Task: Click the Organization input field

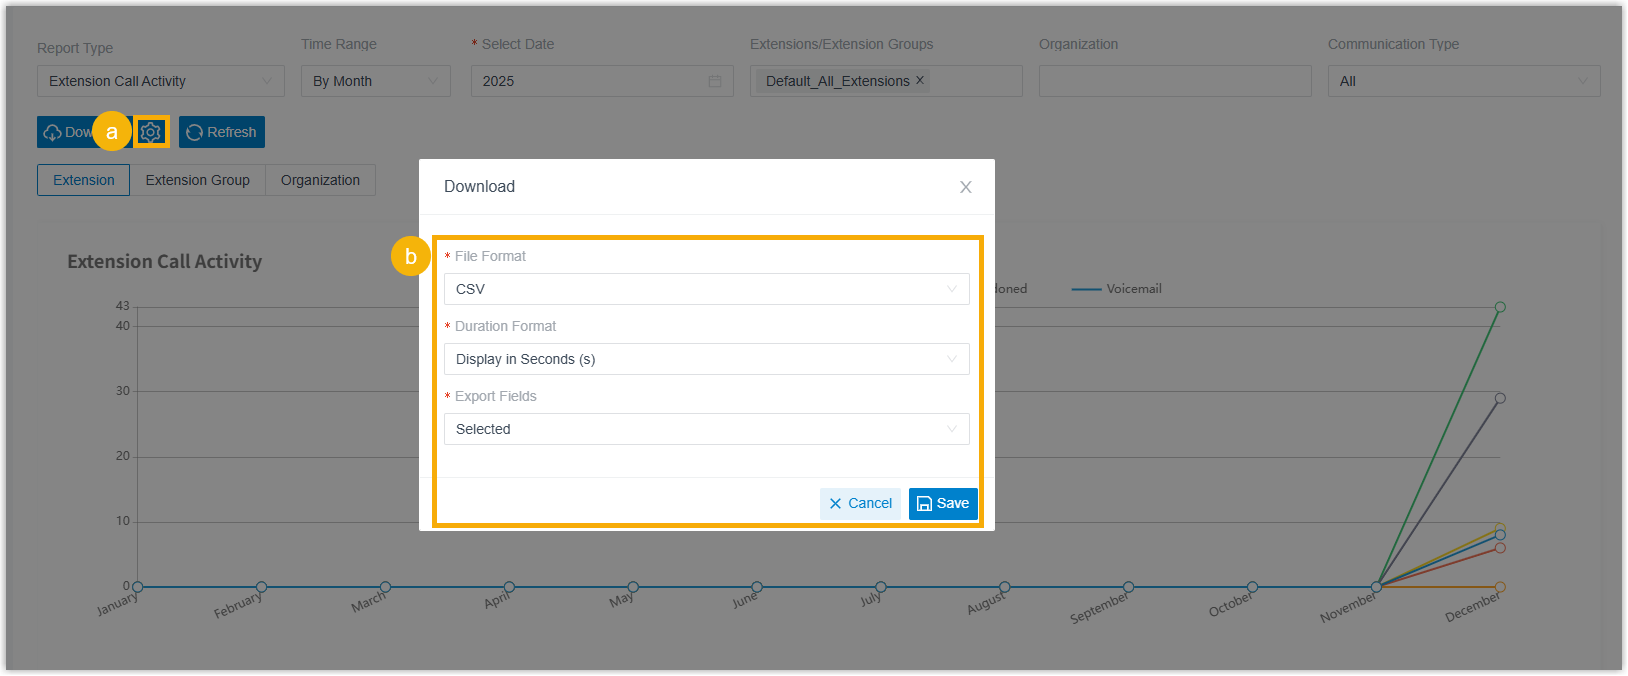Action: click(x=1174, y=81)
